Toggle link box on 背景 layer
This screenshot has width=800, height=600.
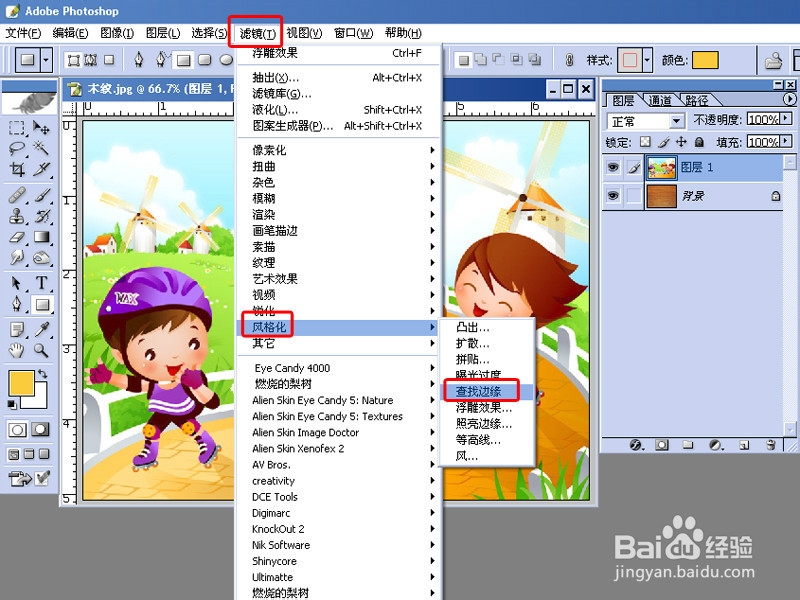pos(634,195)
